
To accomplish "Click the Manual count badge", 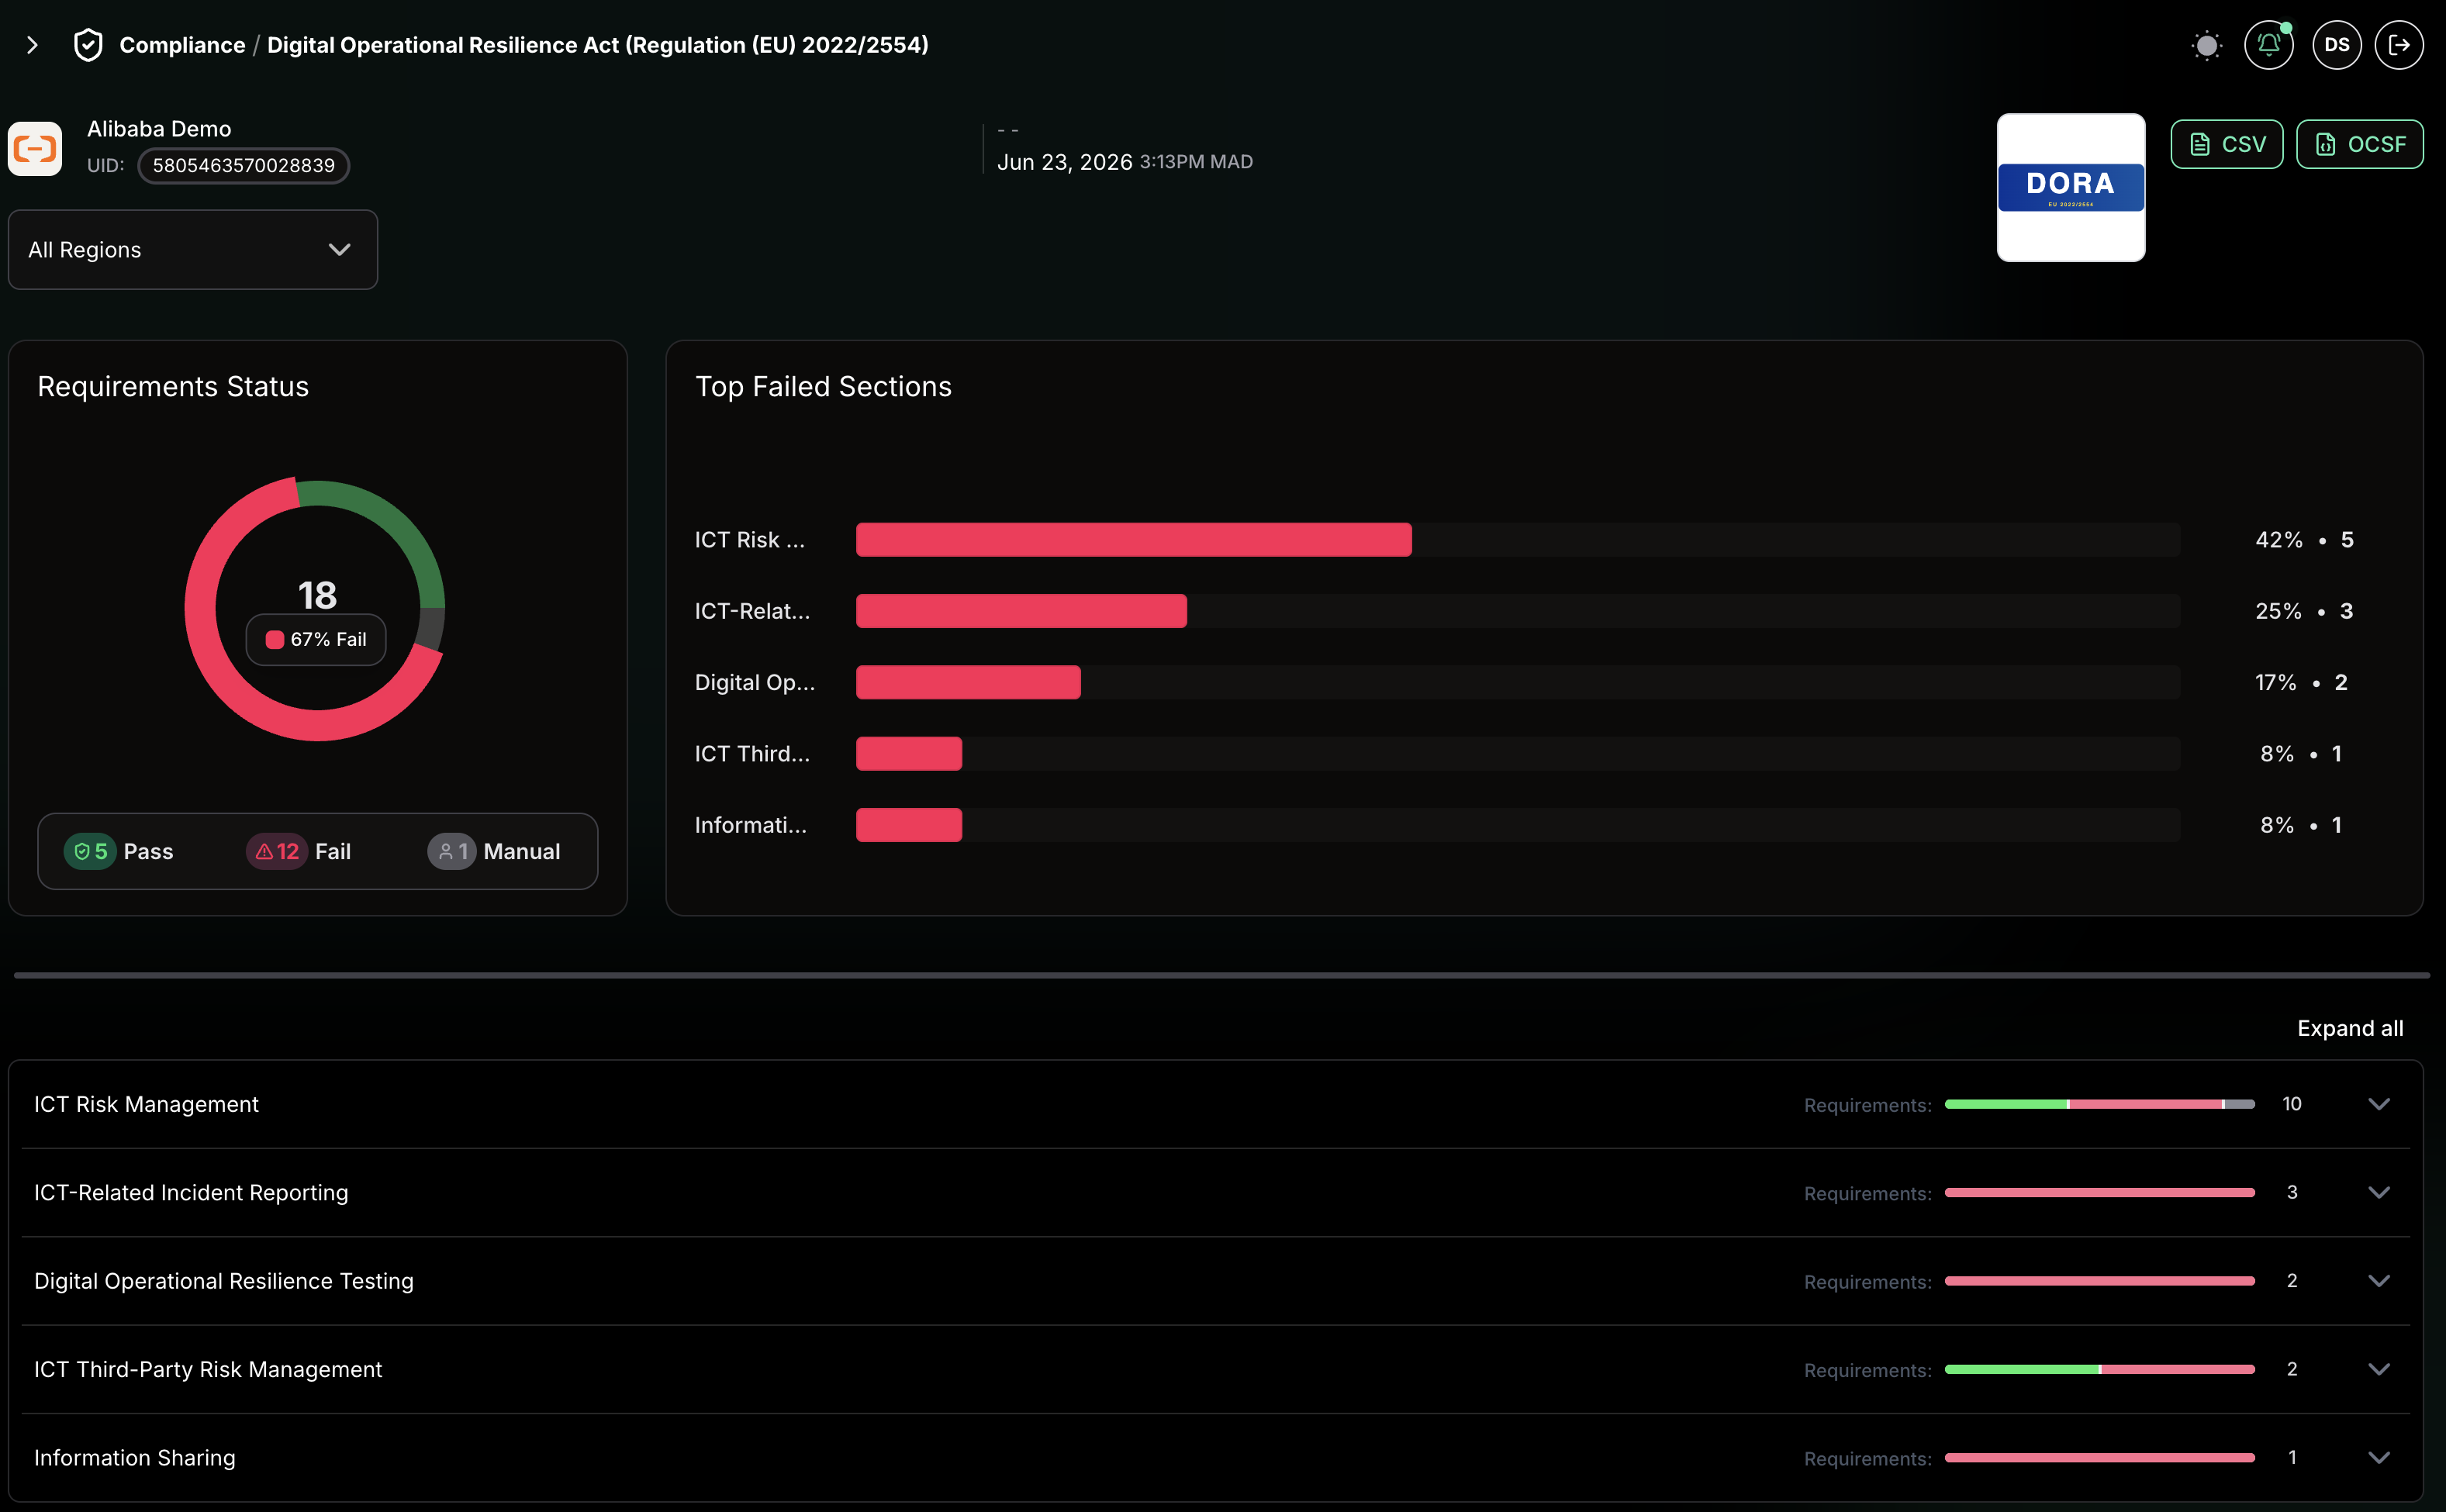I will pos(451,851).
